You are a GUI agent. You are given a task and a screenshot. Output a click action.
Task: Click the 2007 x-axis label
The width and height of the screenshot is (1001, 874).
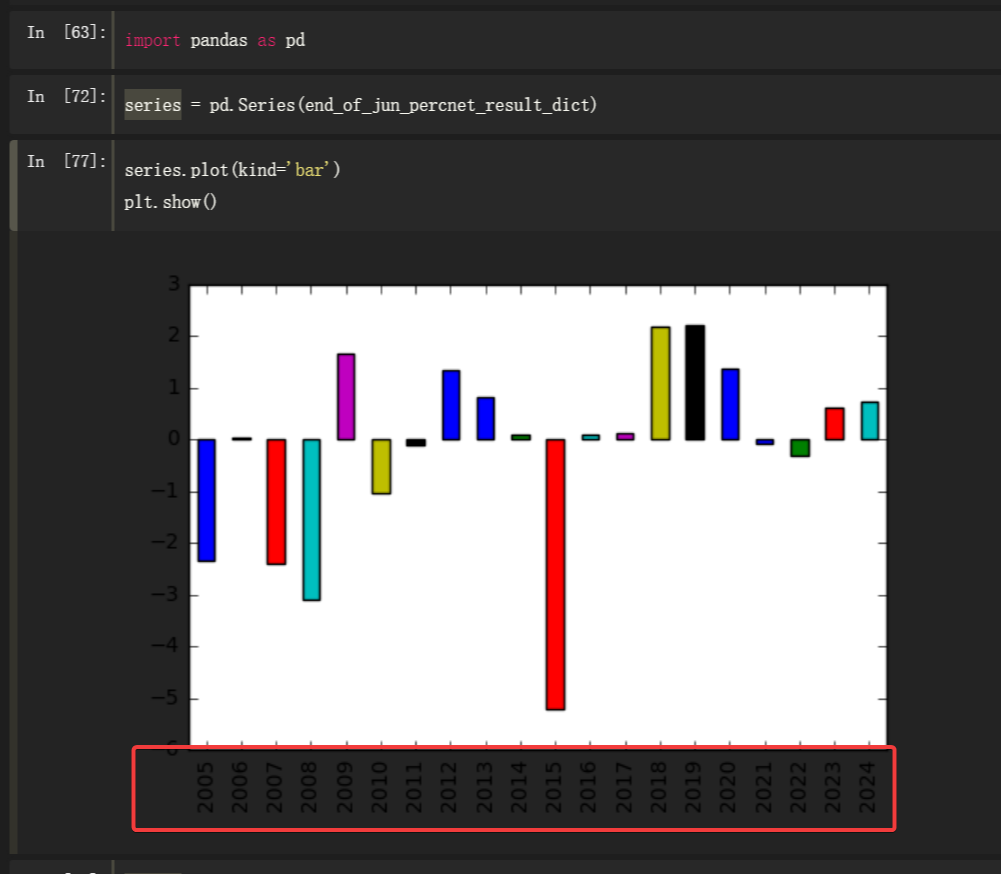[275, 787]
